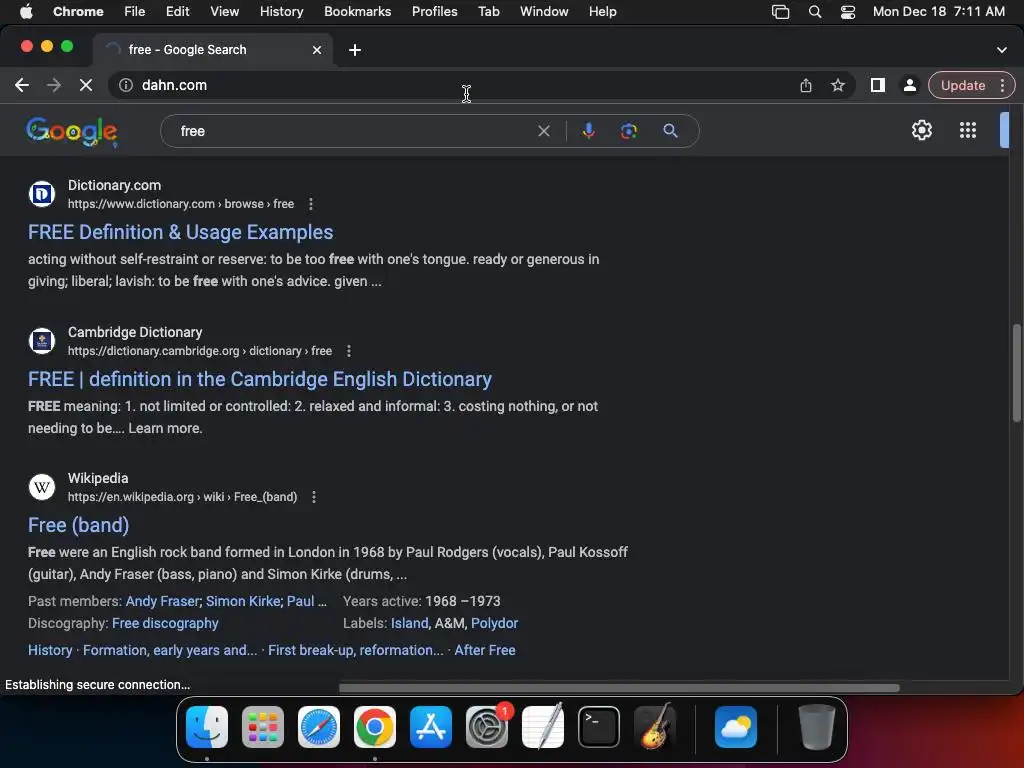Open the Chrome File menu
The image size is (1024, 768).
click(135, 11)
